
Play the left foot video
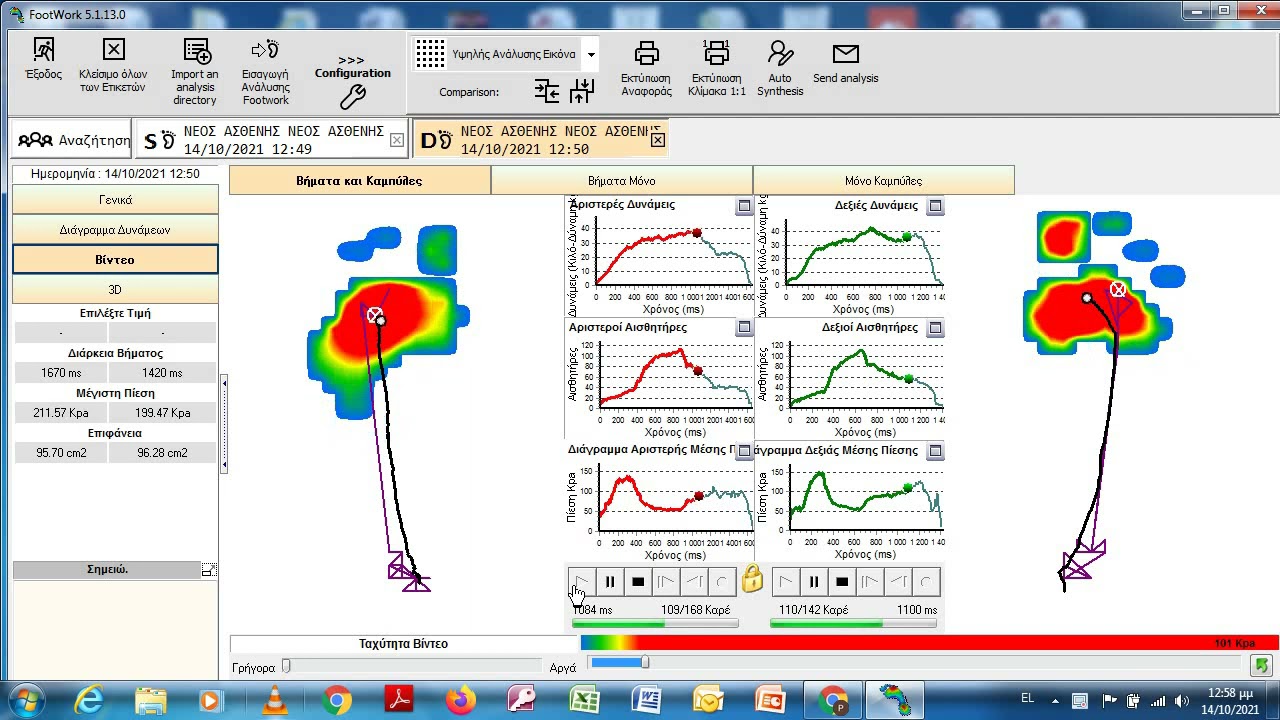pyautogui.click(x=582, y=582)
